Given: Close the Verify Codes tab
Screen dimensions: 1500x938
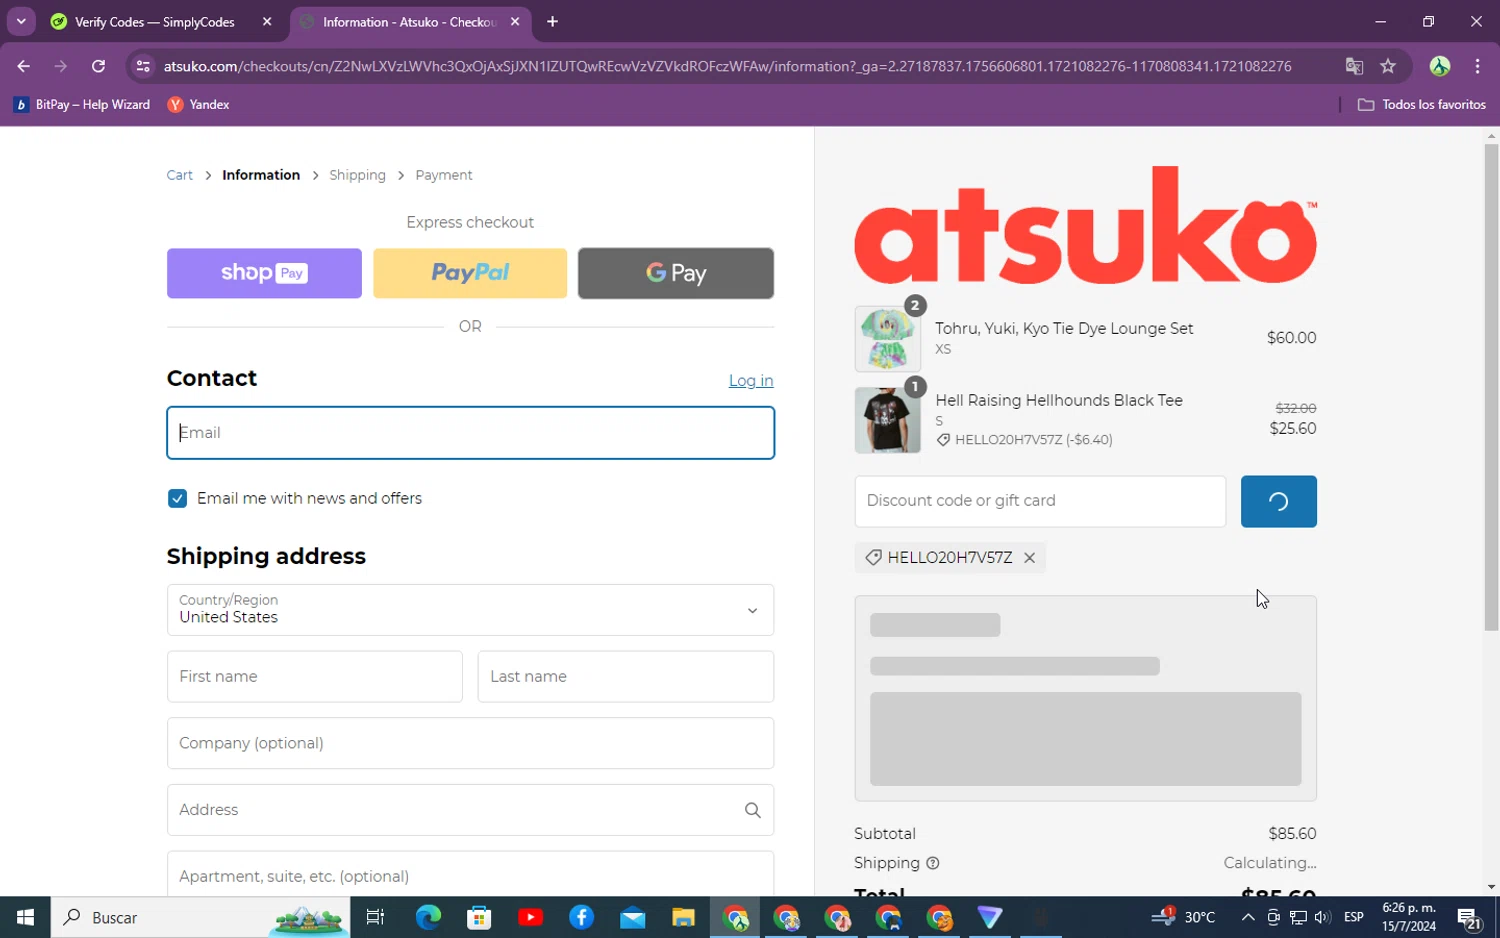Looking at the screenshot, I should [267, 21].
